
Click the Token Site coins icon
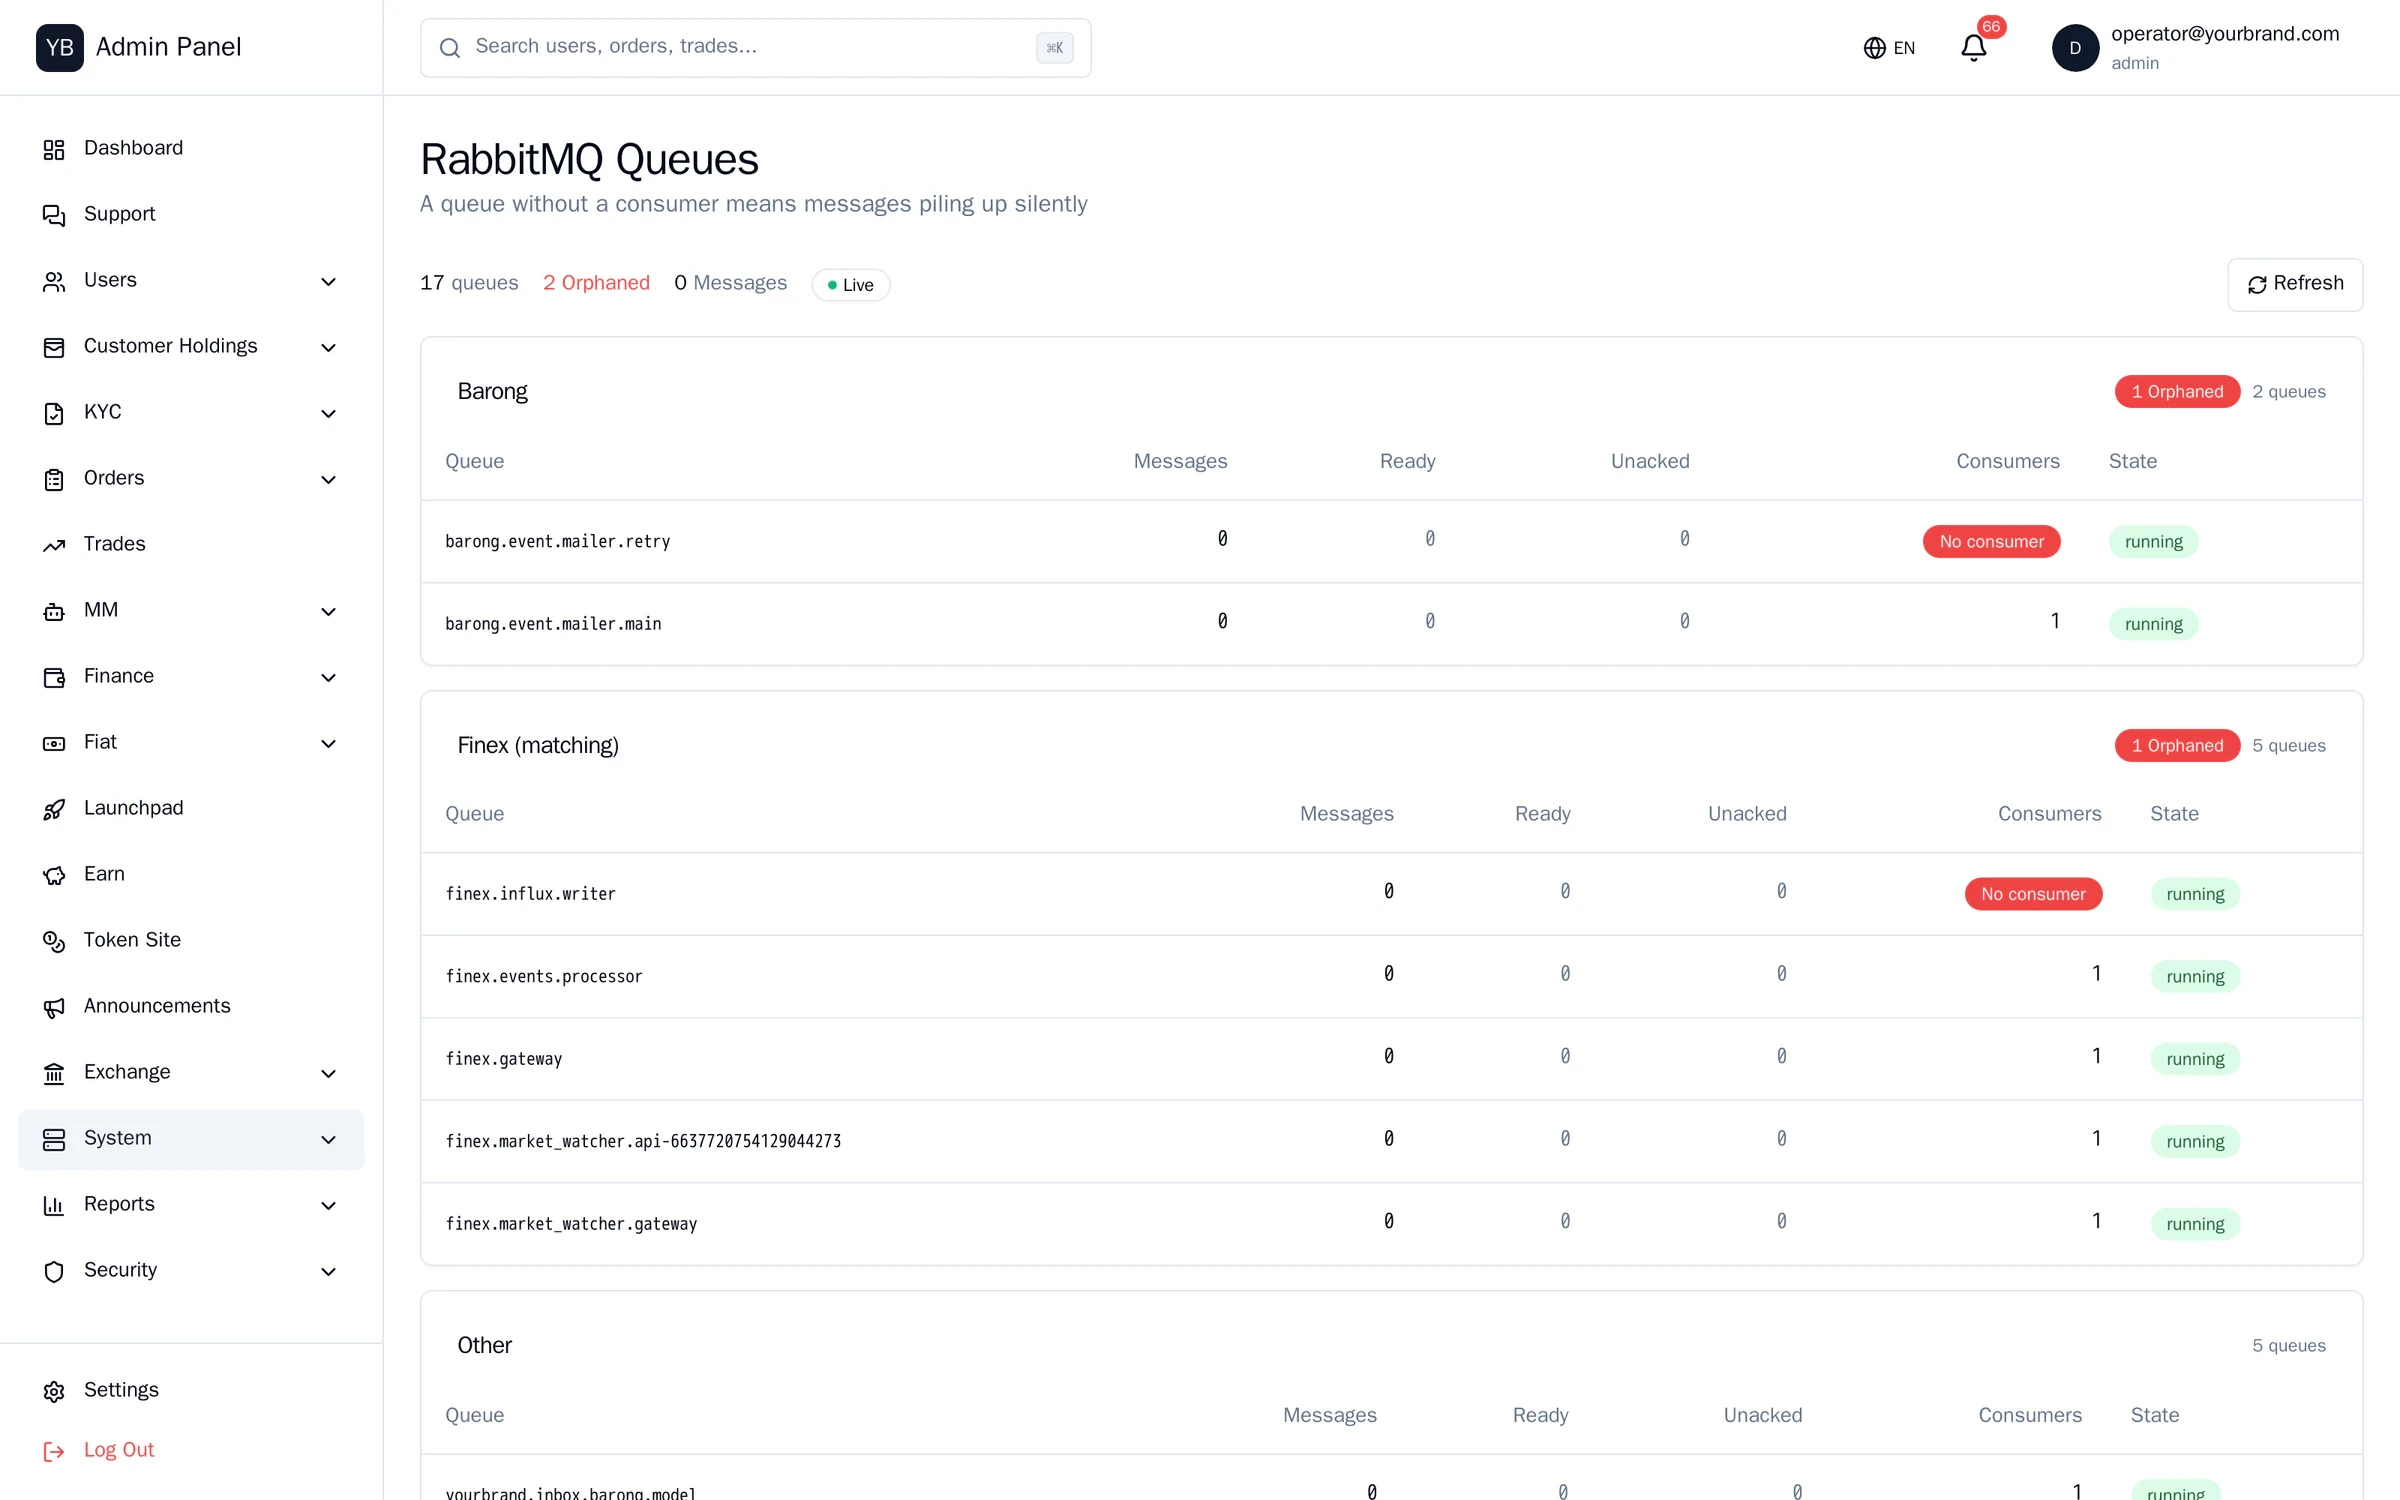[54, 941]
